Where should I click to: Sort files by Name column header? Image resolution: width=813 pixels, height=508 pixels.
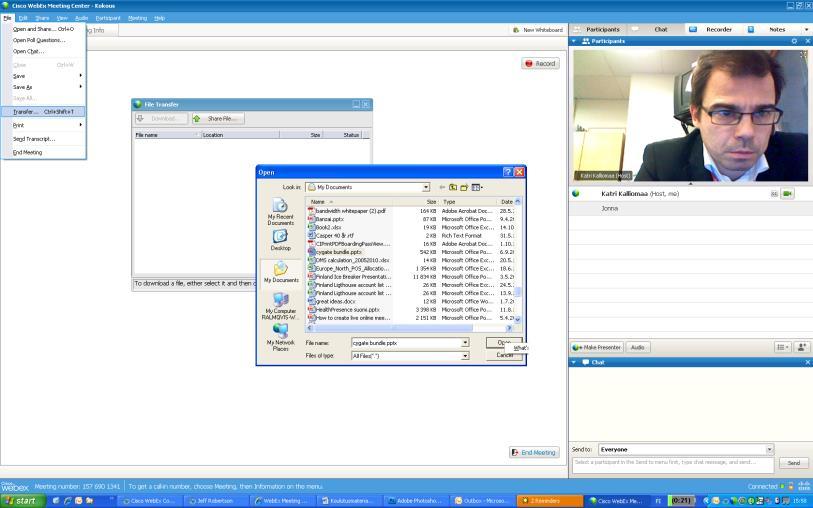tap(350, 202)
